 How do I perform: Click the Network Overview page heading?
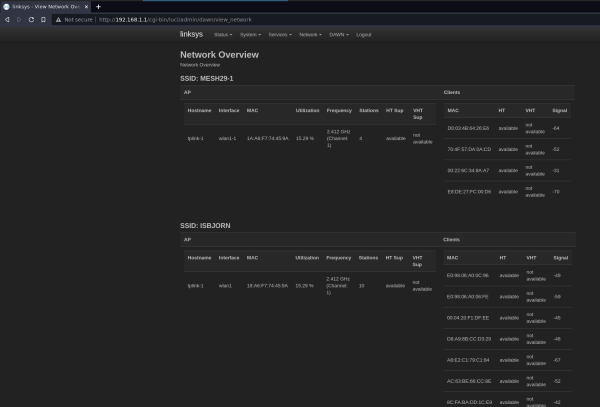click(219, 55)
